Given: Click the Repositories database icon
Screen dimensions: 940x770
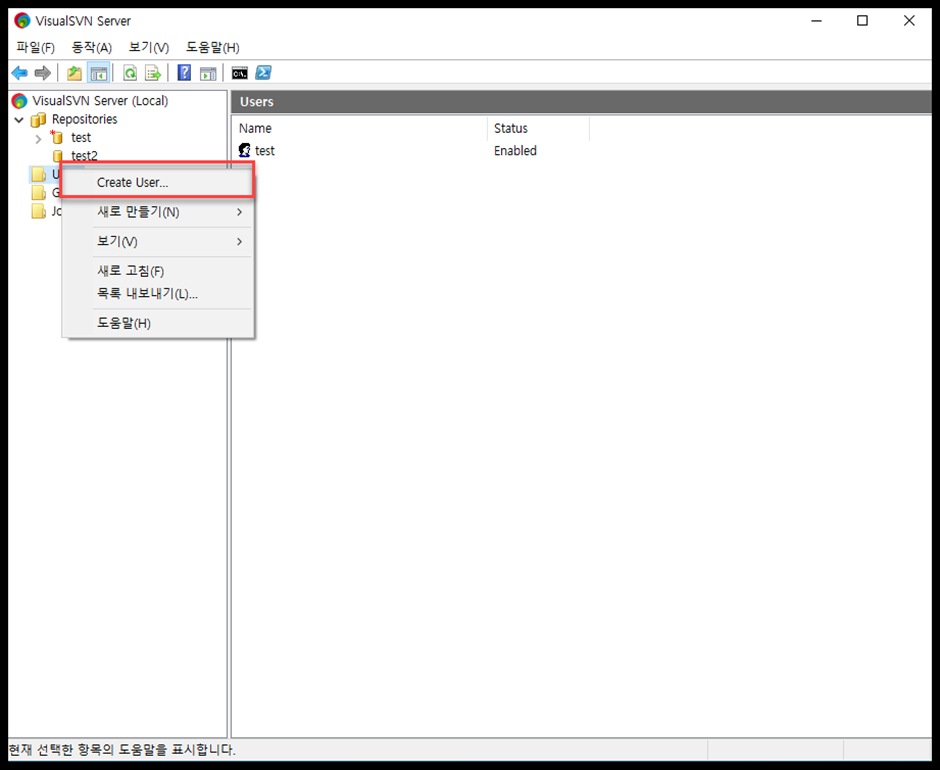Looking at the screenshot, I should [x=38, y=119].
